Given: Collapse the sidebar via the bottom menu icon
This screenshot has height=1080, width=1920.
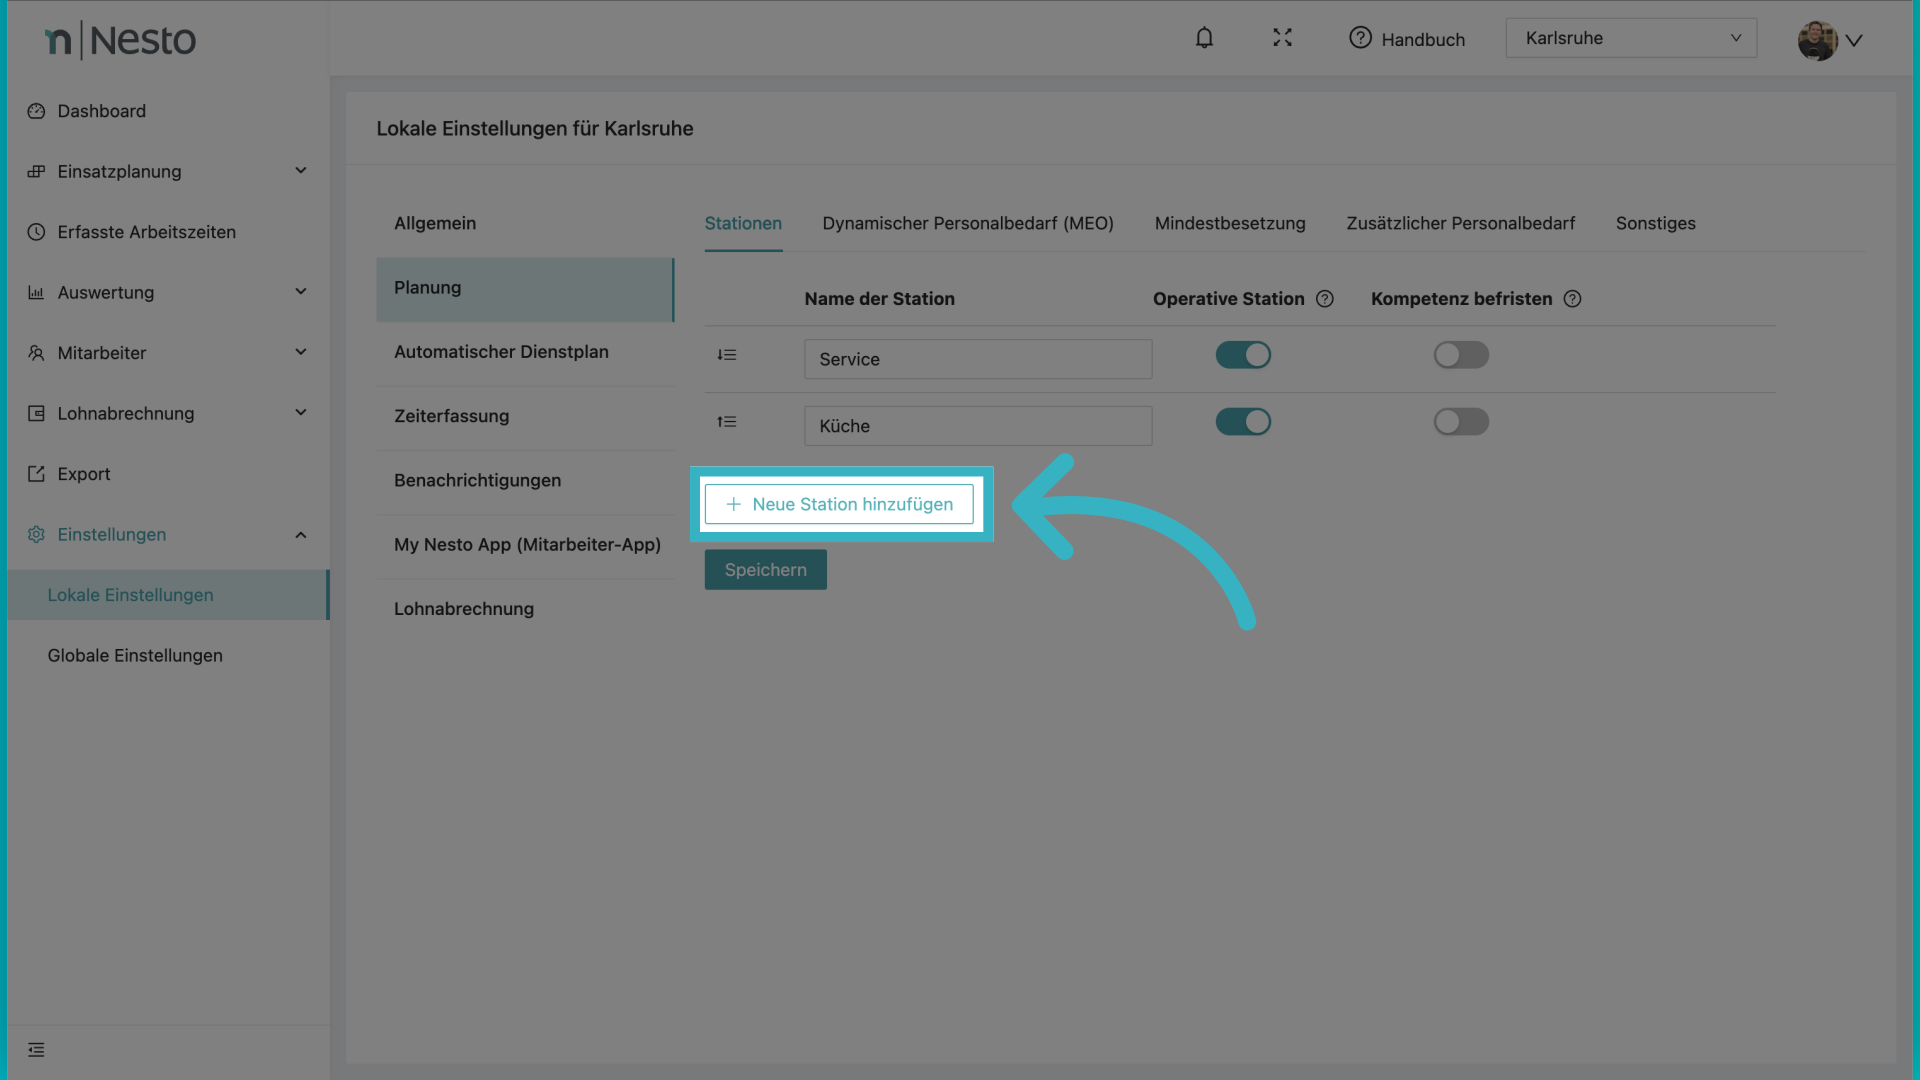Looking at the screenshot, I should coord(37,1050).
